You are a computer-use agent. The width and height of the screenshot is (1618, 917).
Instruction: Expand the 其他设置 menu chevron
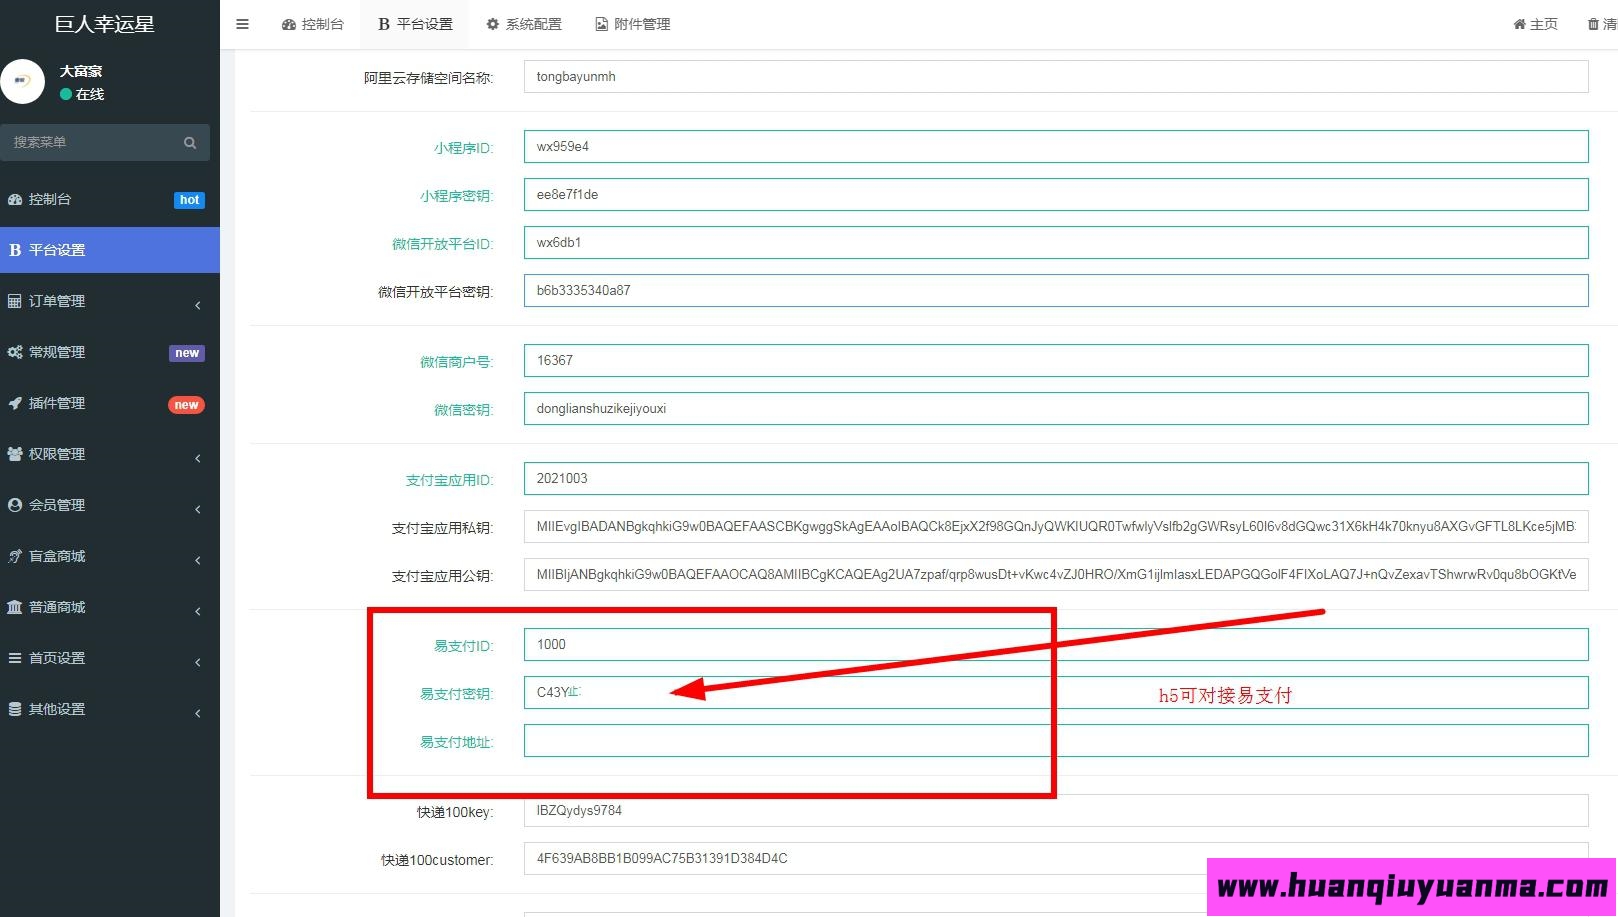pos(198,712)
